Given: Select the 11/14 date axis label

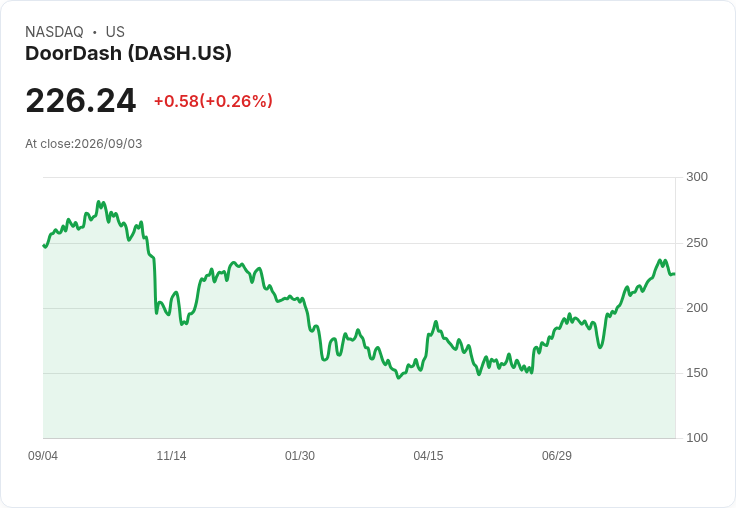Looking at the screenshot, I should pyautogui.click(x=171, y=455).
